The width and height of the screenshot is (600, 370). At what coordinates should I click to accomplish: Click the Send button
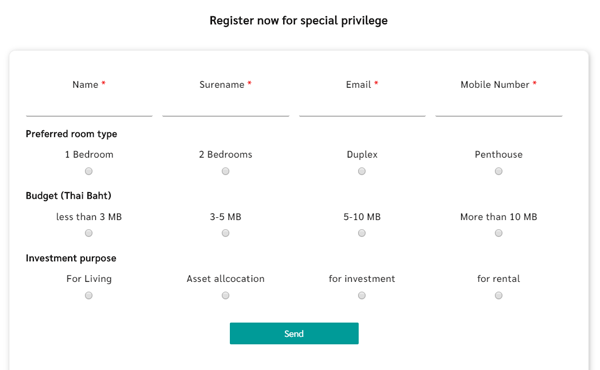(x=294, y=333)
